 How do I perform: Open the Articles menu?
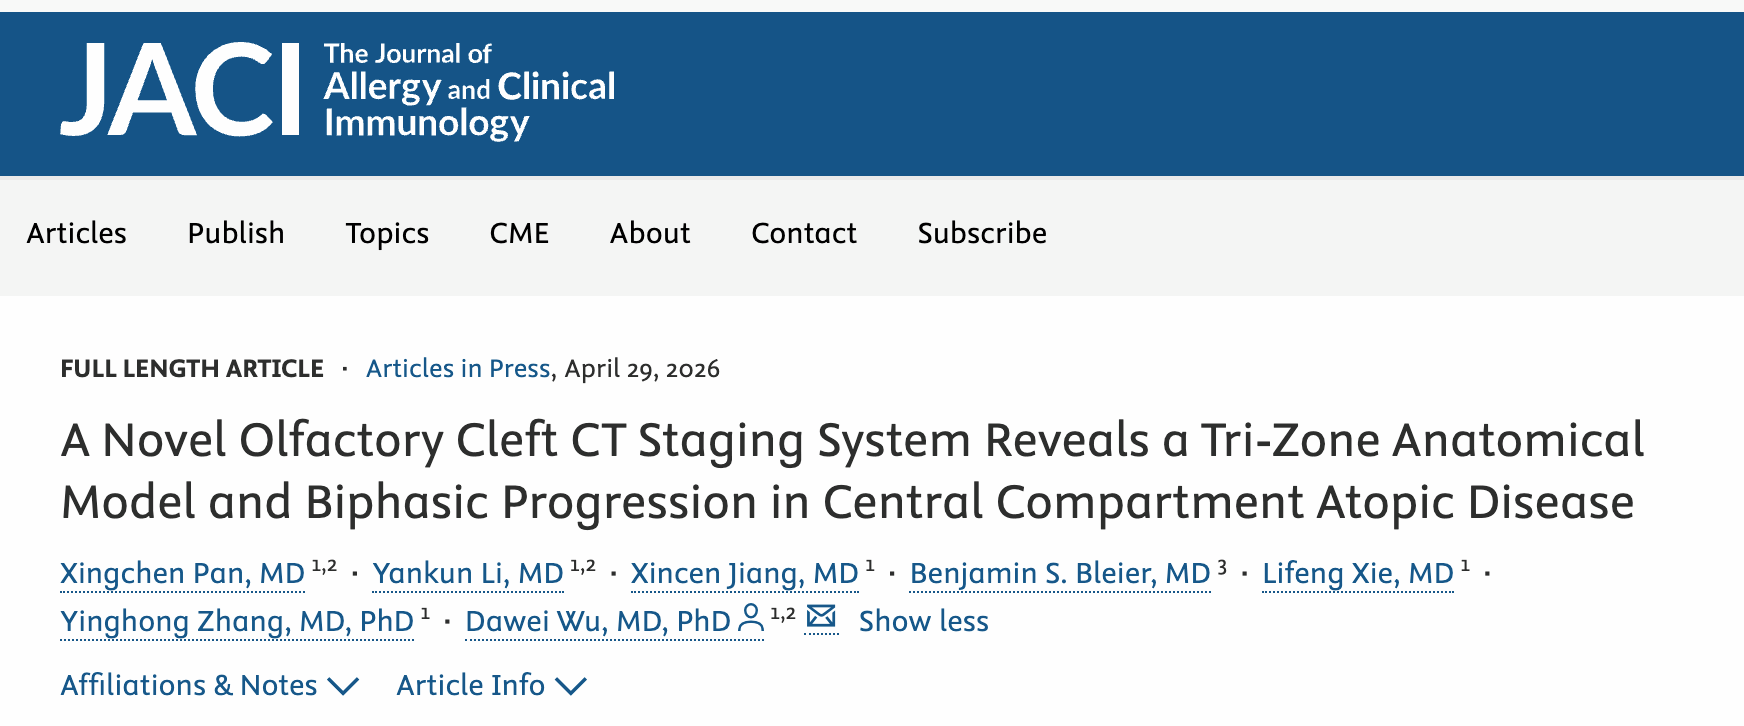point(77,233)
